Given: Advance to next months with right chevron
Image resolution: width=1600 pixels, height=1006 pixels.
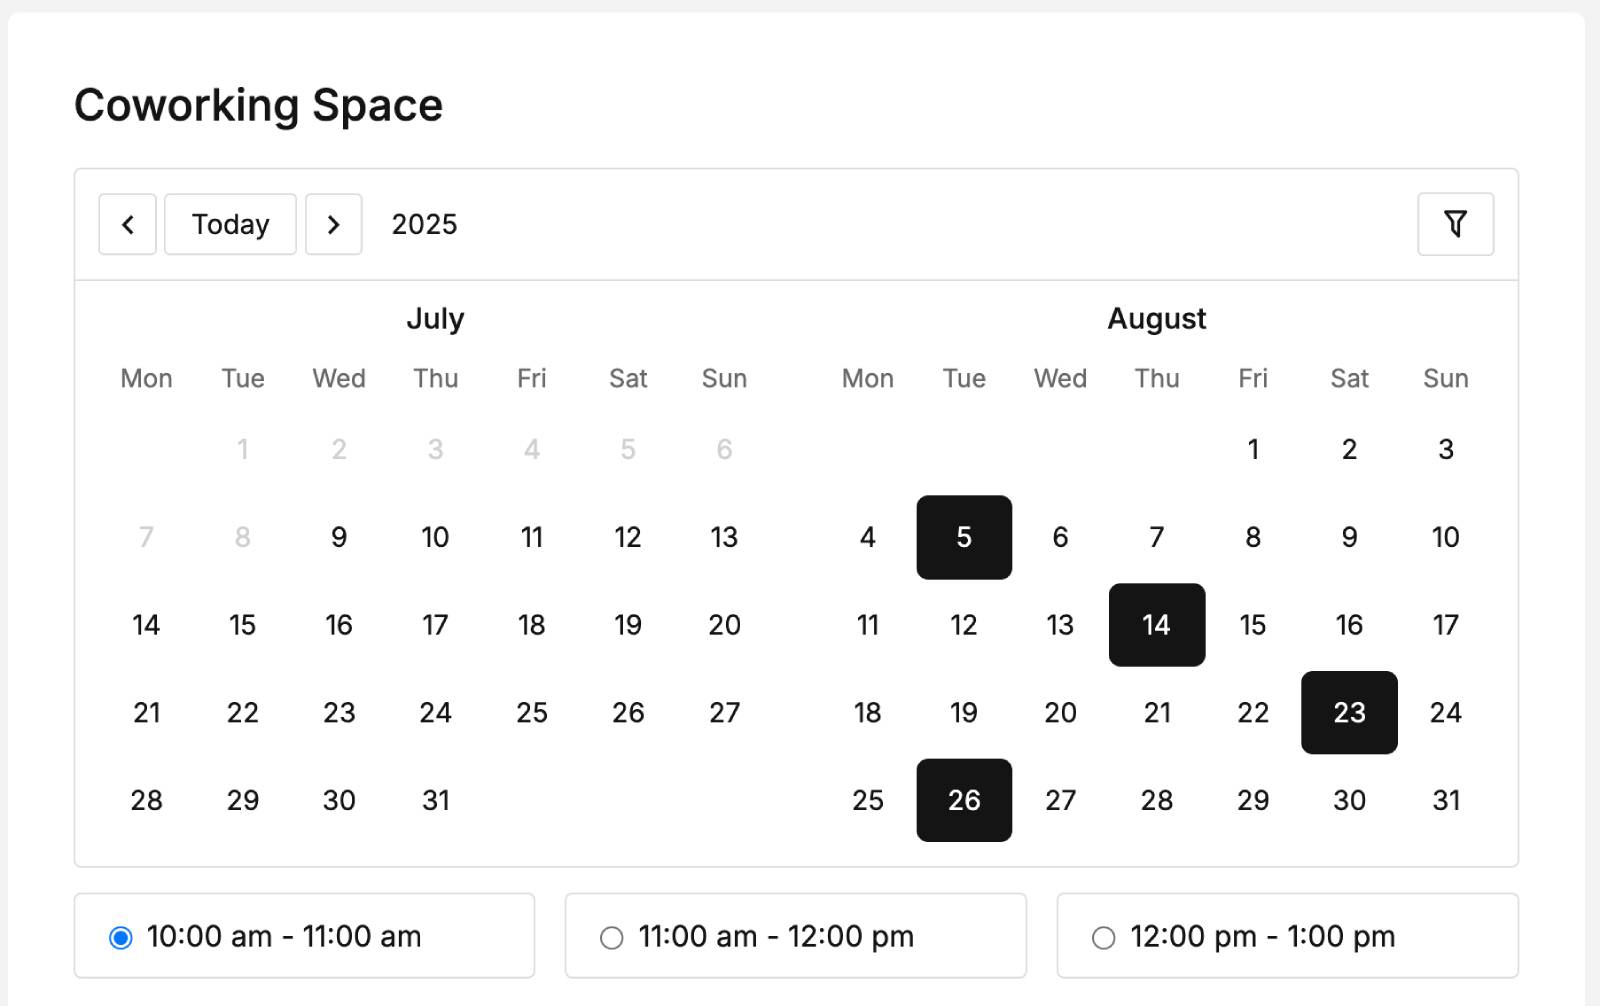Looking at the screenshot, I should pyautogui.click(x=334, y=224).
